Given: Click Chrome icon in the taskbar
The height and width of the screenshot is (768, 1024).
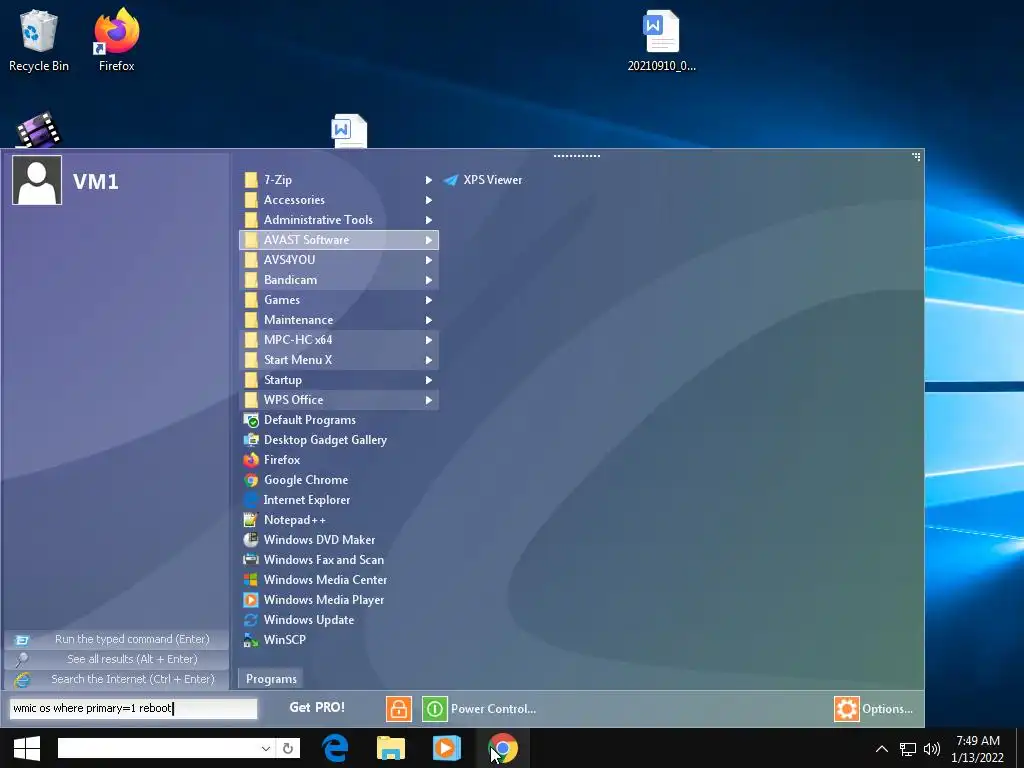Looking at the screenshot, I should (502, 748).
